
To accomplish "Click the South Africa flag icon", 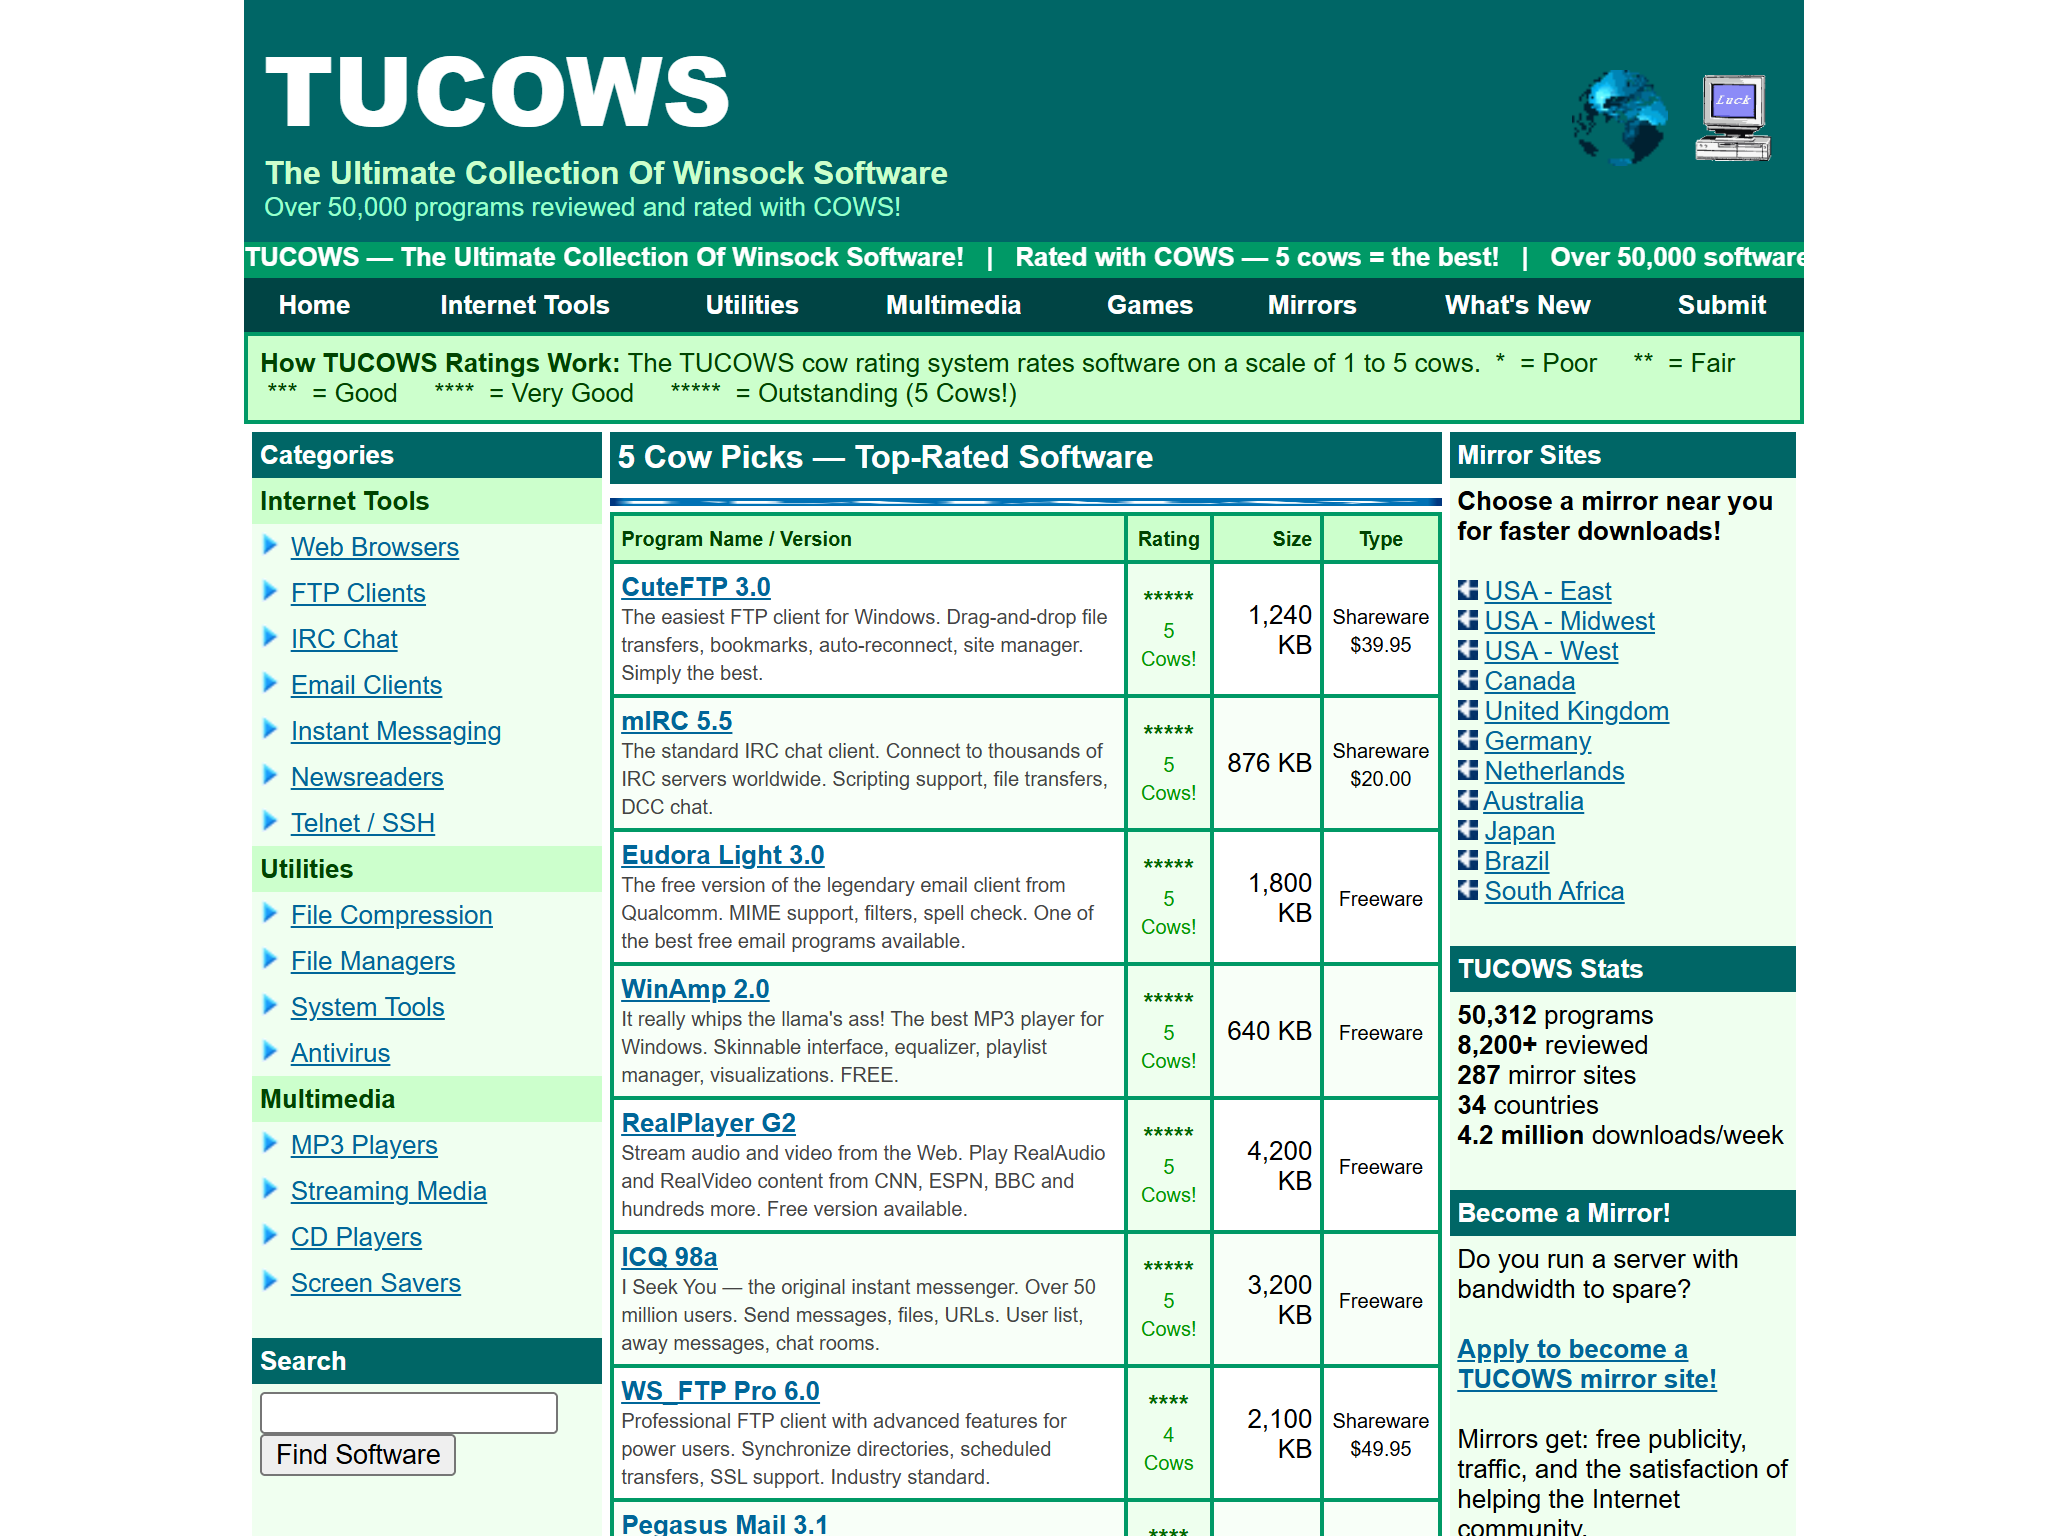I will coord(1466,890).
